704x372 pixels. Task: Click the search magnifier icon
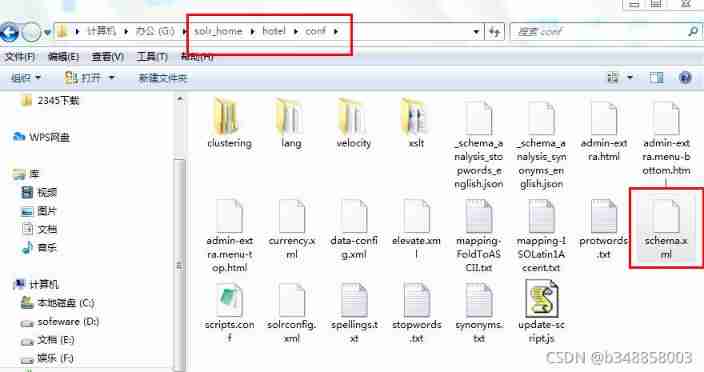click(693, 31)
